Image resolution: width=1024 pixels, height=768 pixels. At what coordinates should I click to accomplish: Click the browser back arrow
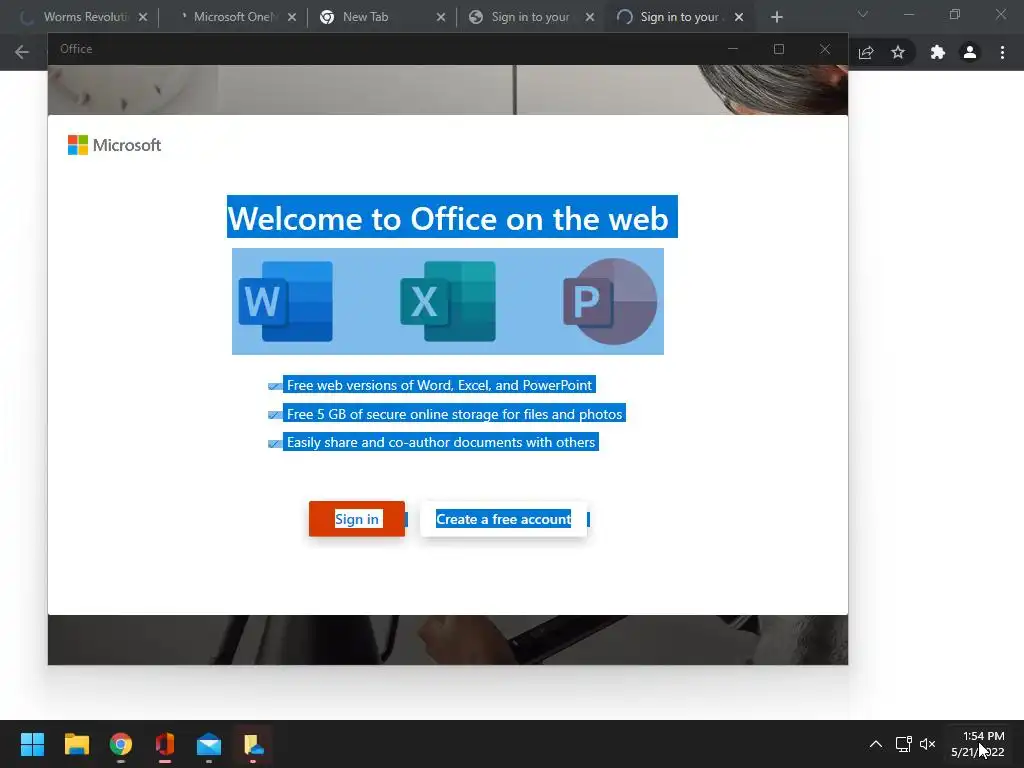[x=22, y=52]
